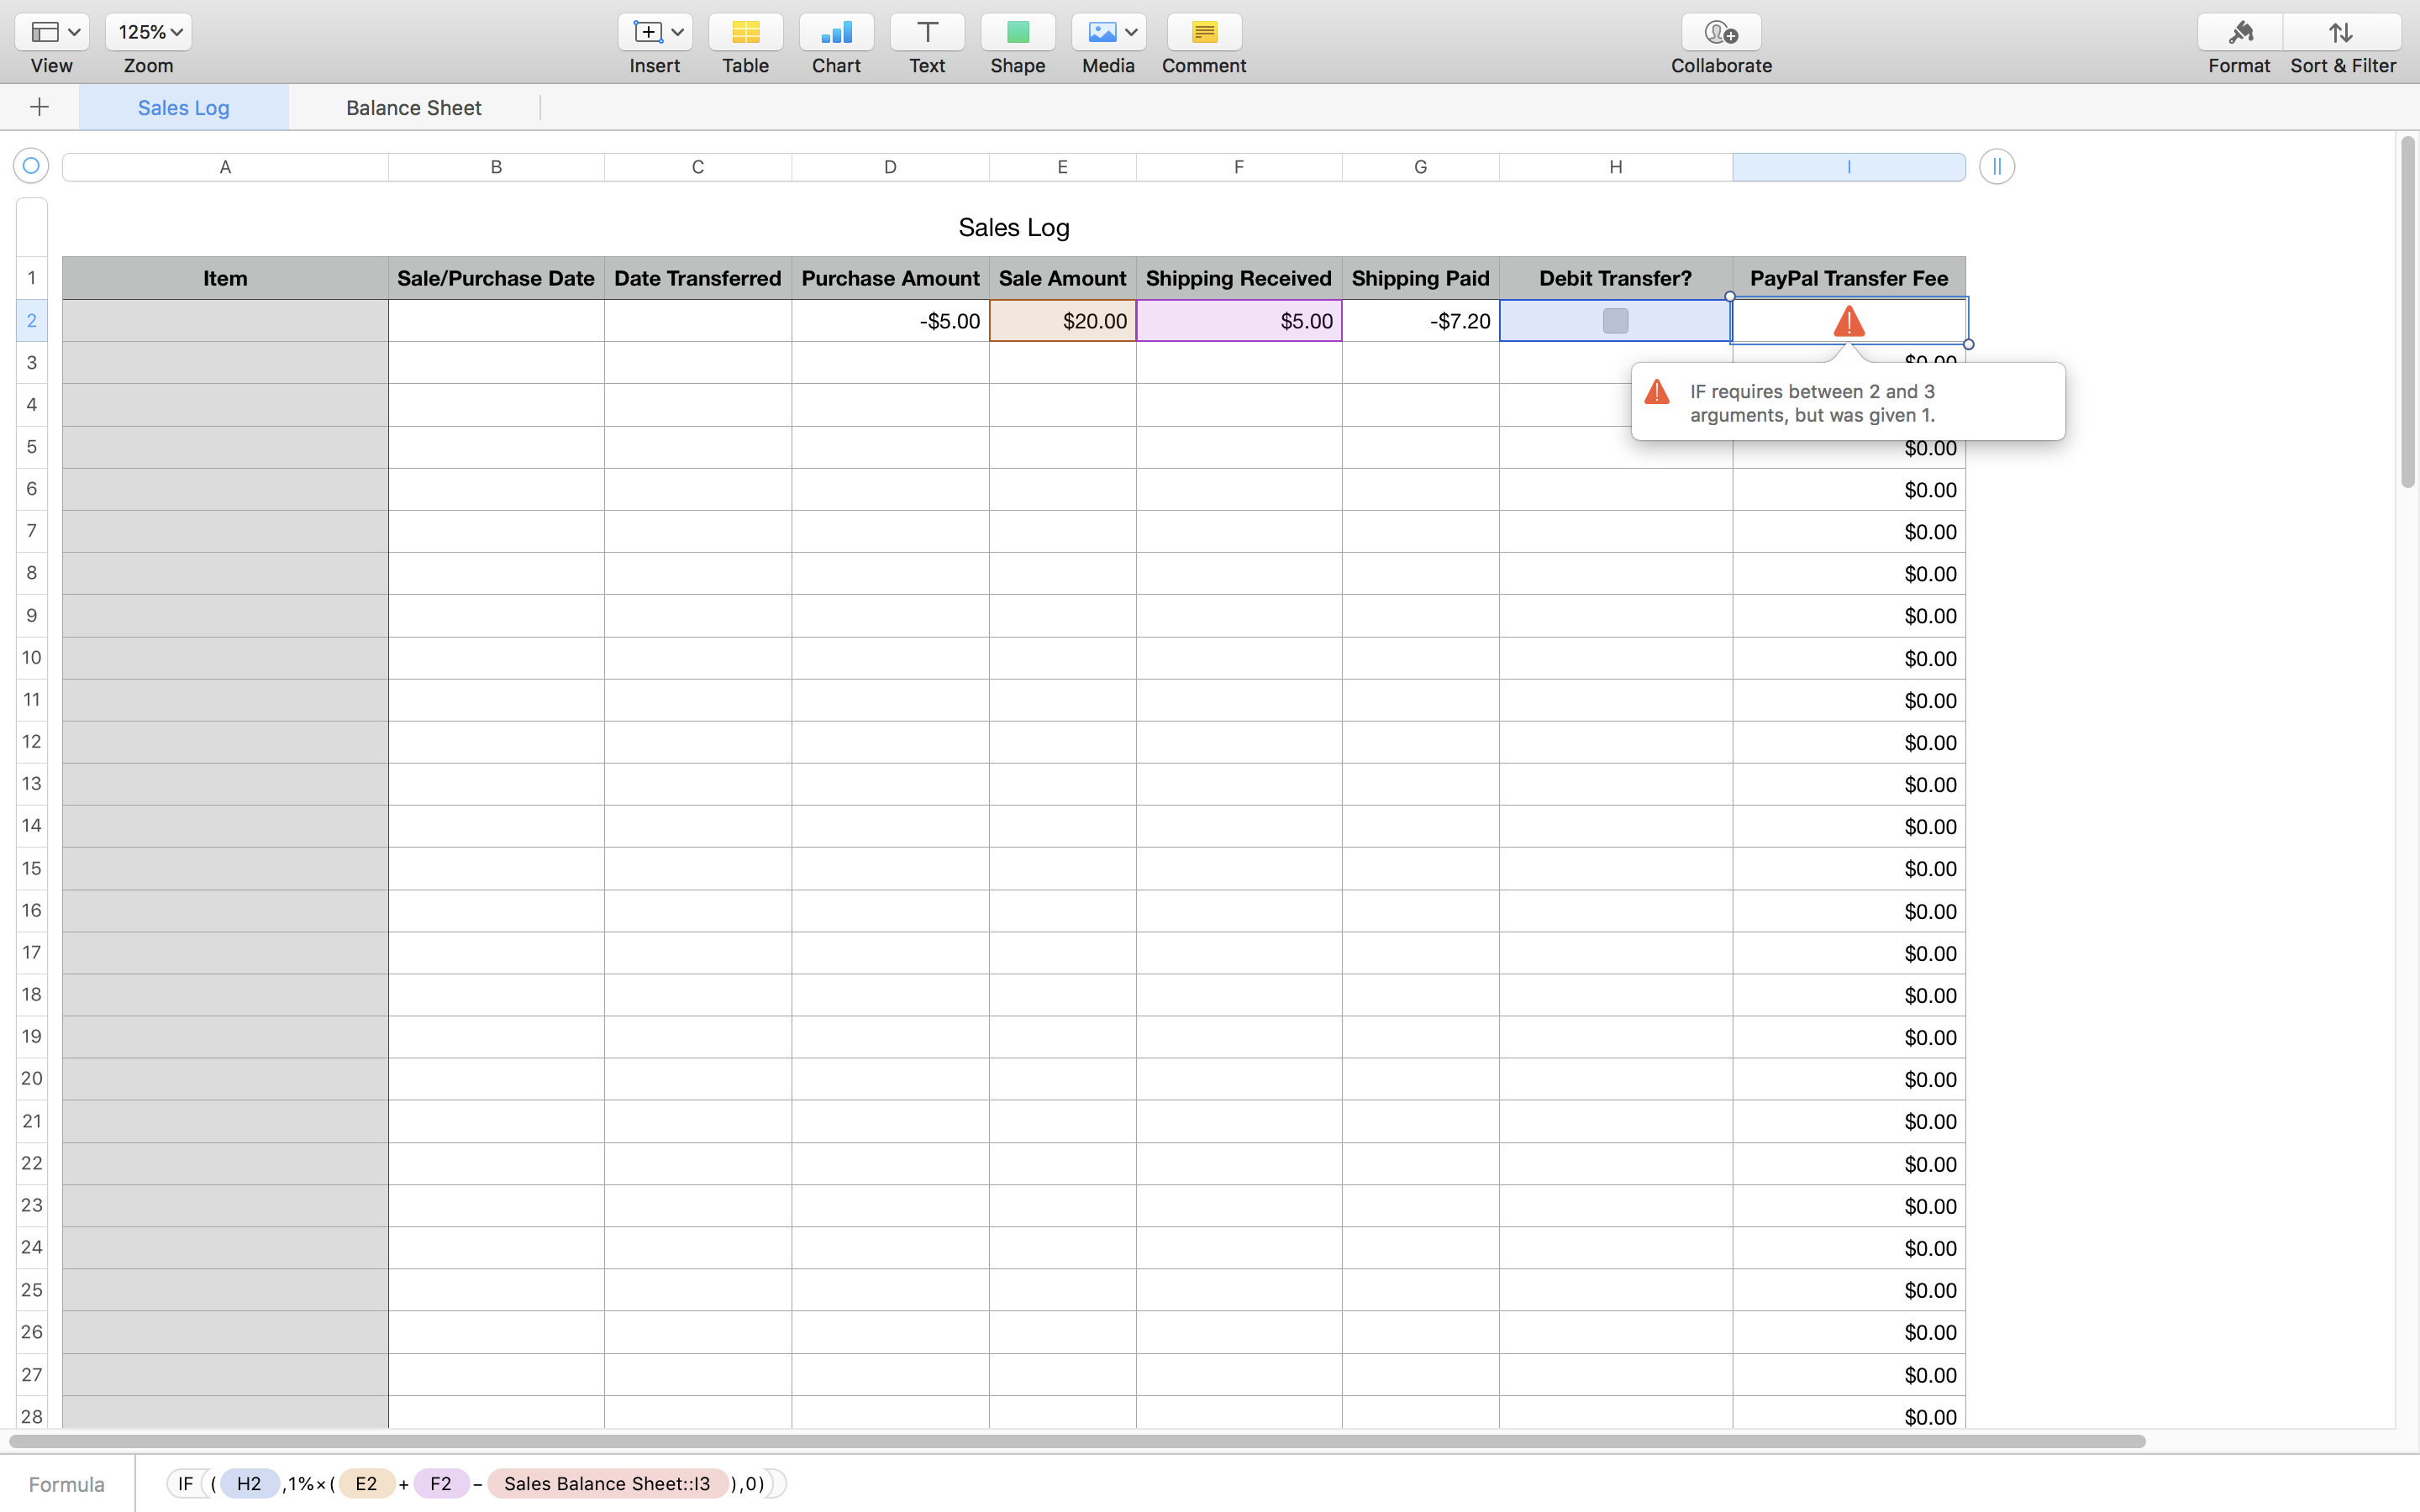
Task: Select the Sales Log sheet tab
Action: tap(183, 108)
